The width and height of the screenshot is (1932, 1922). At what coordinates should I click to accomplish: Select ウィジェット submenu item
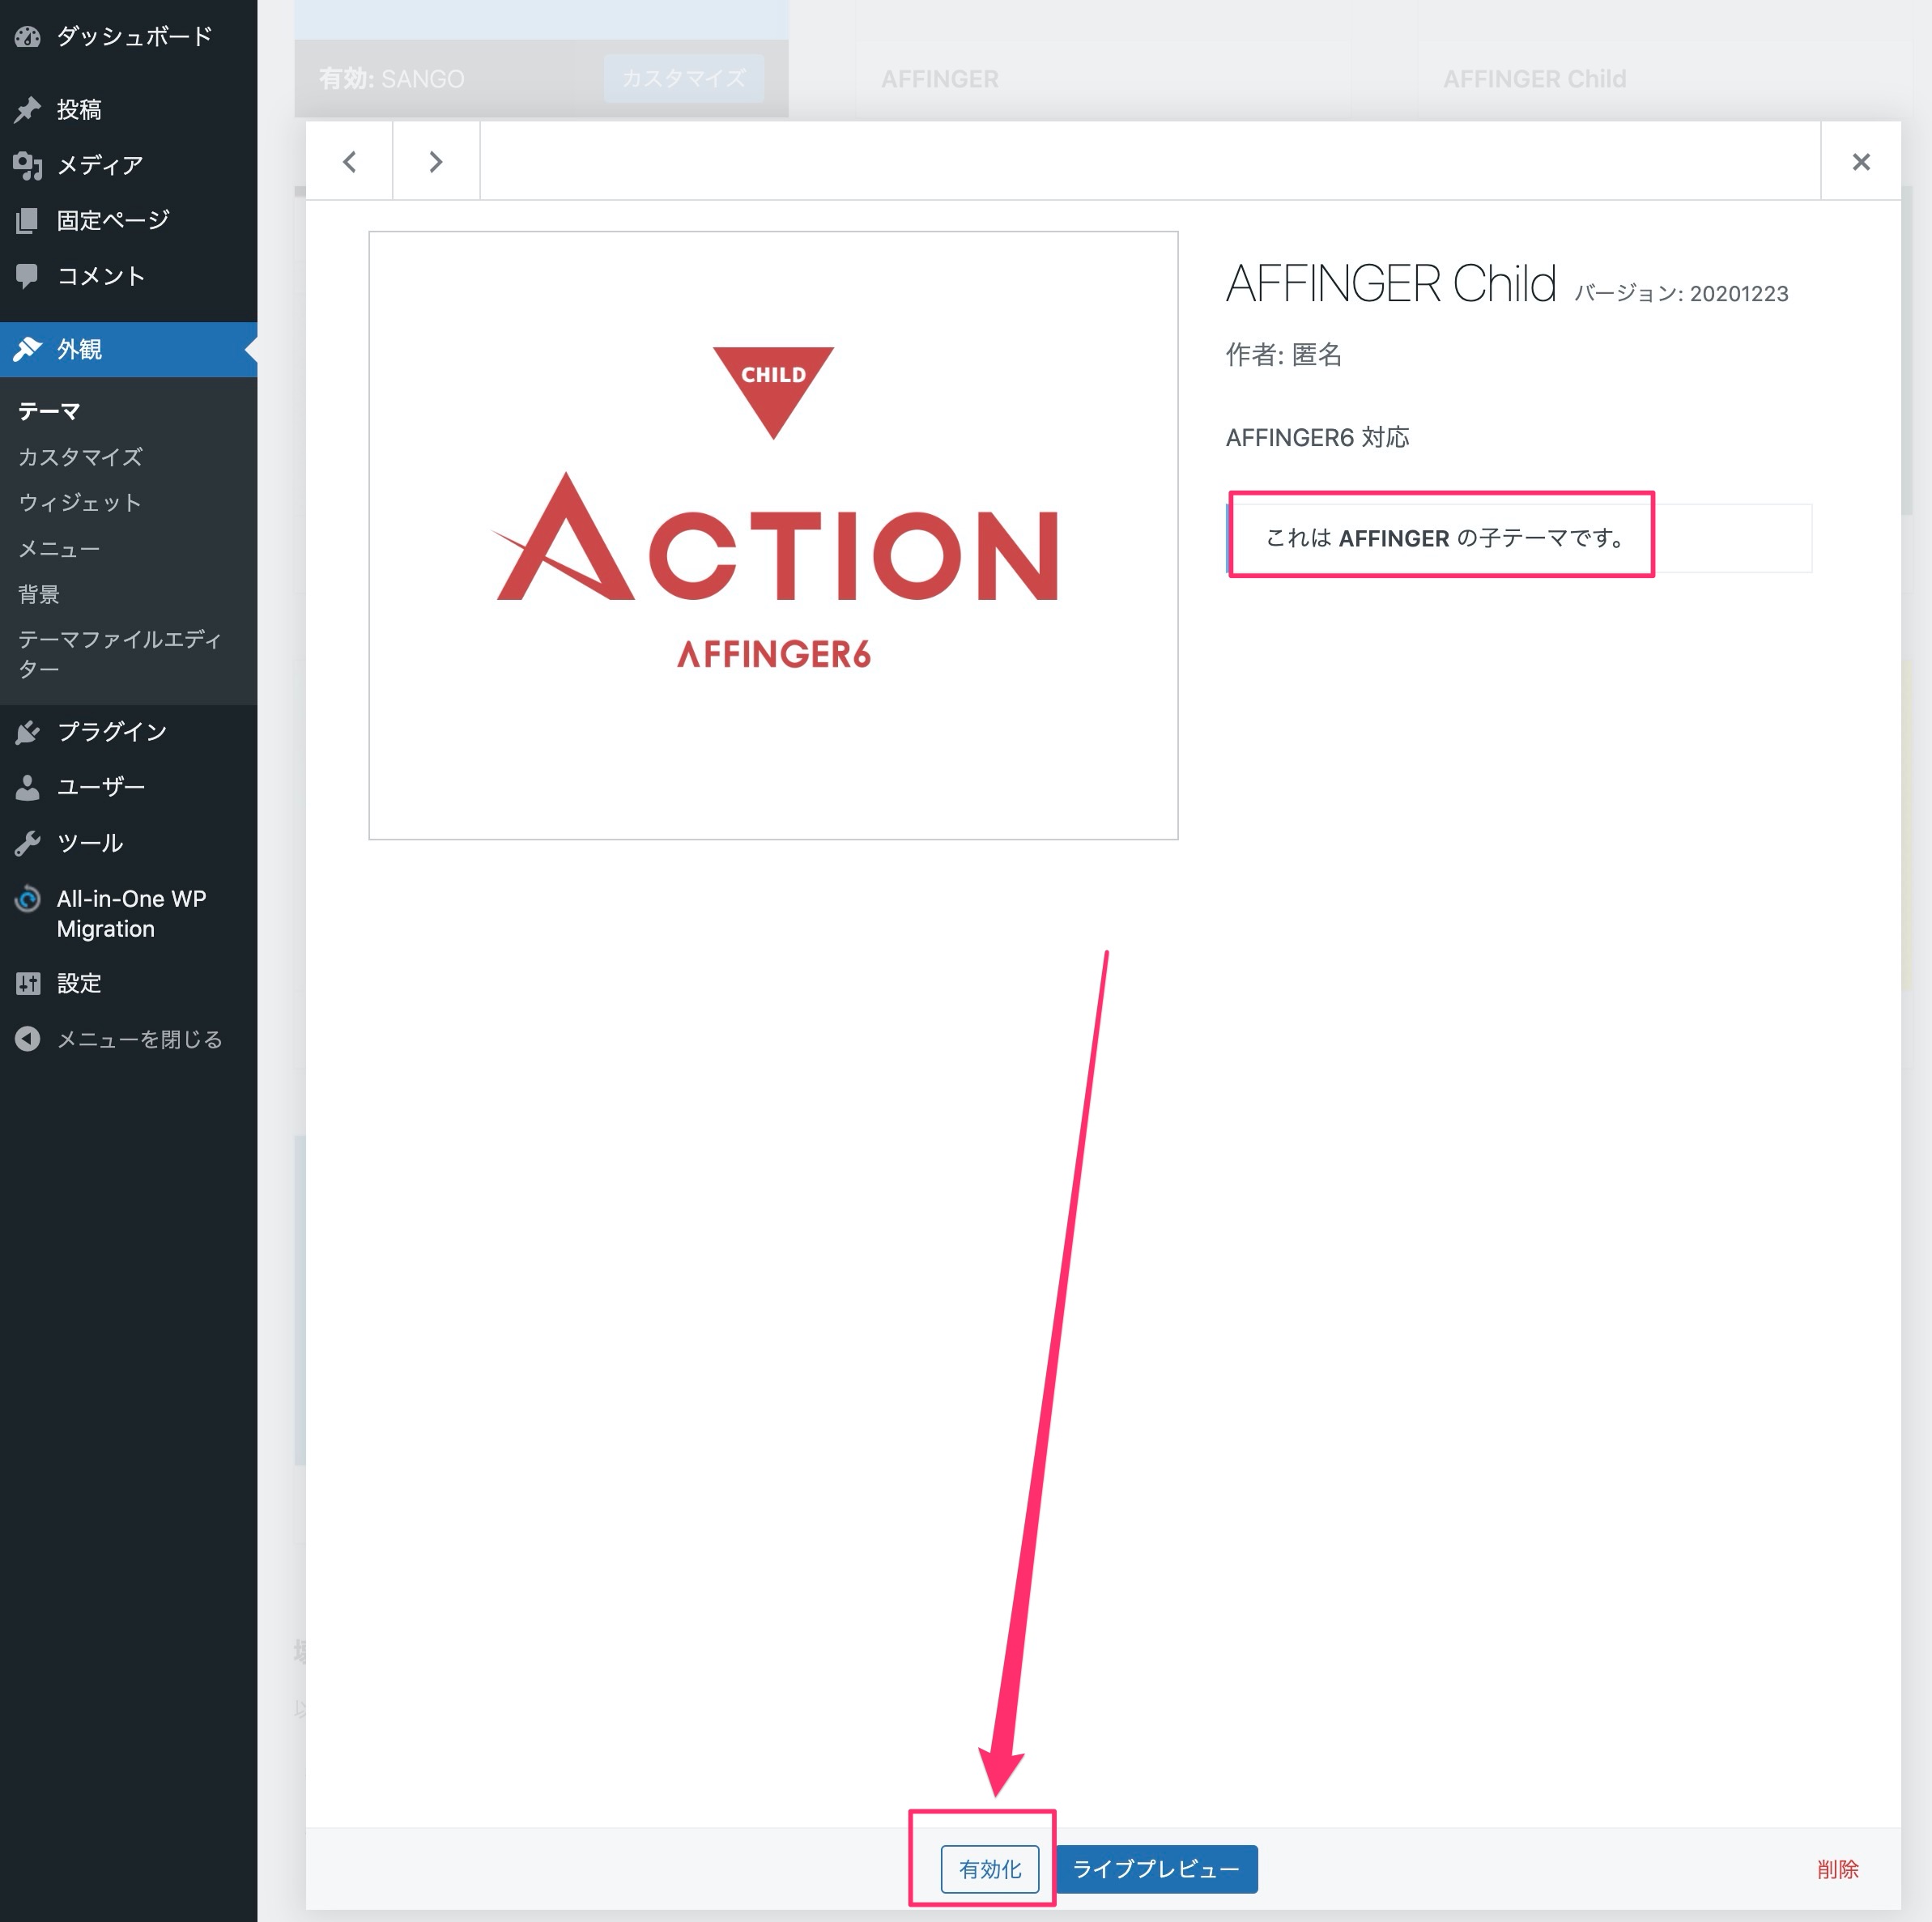point(80,503)
